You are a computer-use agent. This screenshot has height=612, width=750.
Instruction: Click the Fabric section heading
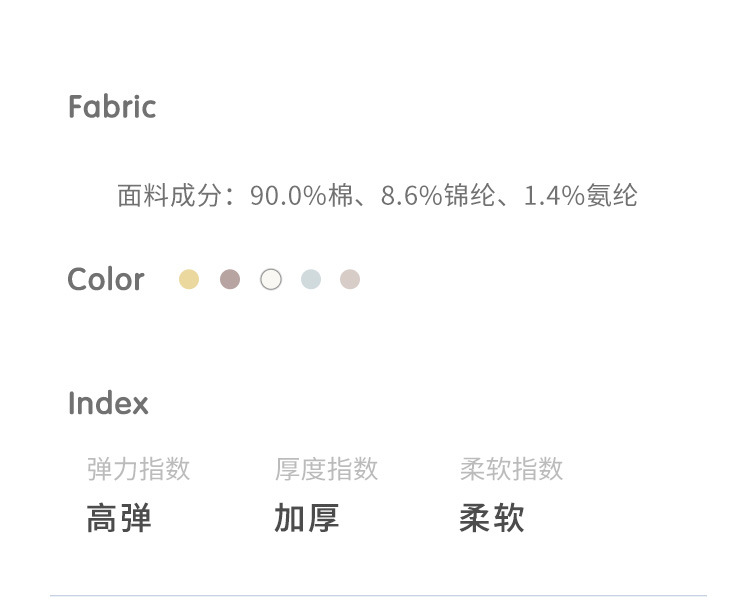click(x=112, y=107)
